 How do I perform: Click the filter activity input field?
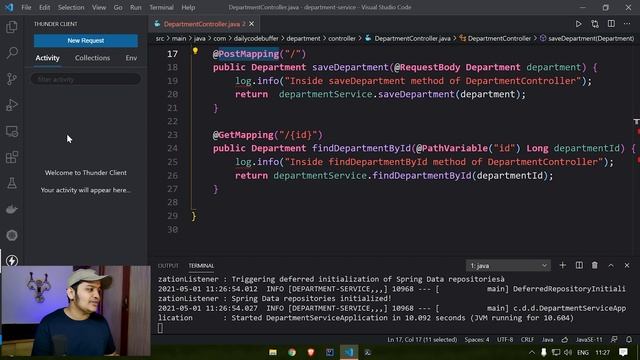point(86,79)
